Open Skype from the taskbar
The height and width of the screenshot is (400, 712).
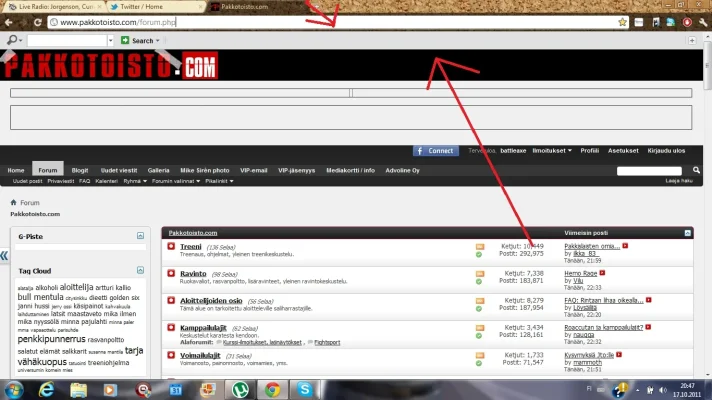[304, 389]
